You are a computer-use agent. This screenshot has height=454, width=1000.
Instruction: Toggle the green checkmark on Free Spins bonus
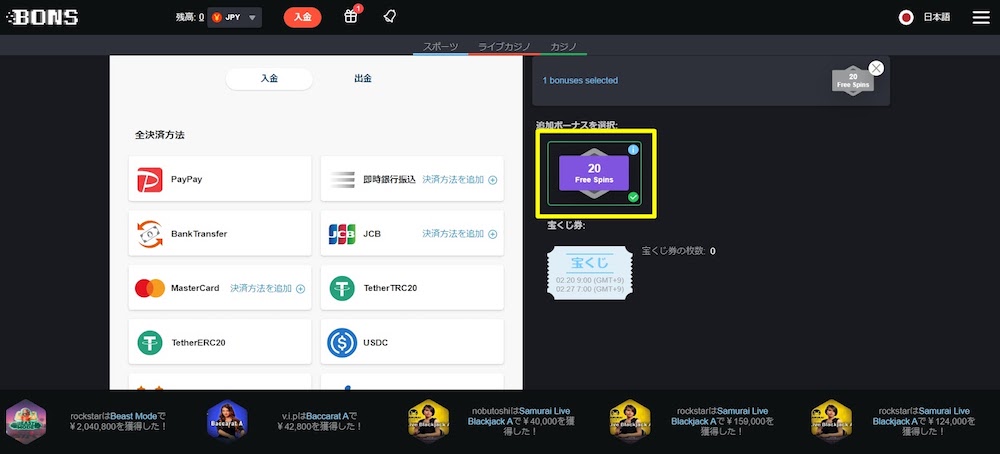(632, 198)
